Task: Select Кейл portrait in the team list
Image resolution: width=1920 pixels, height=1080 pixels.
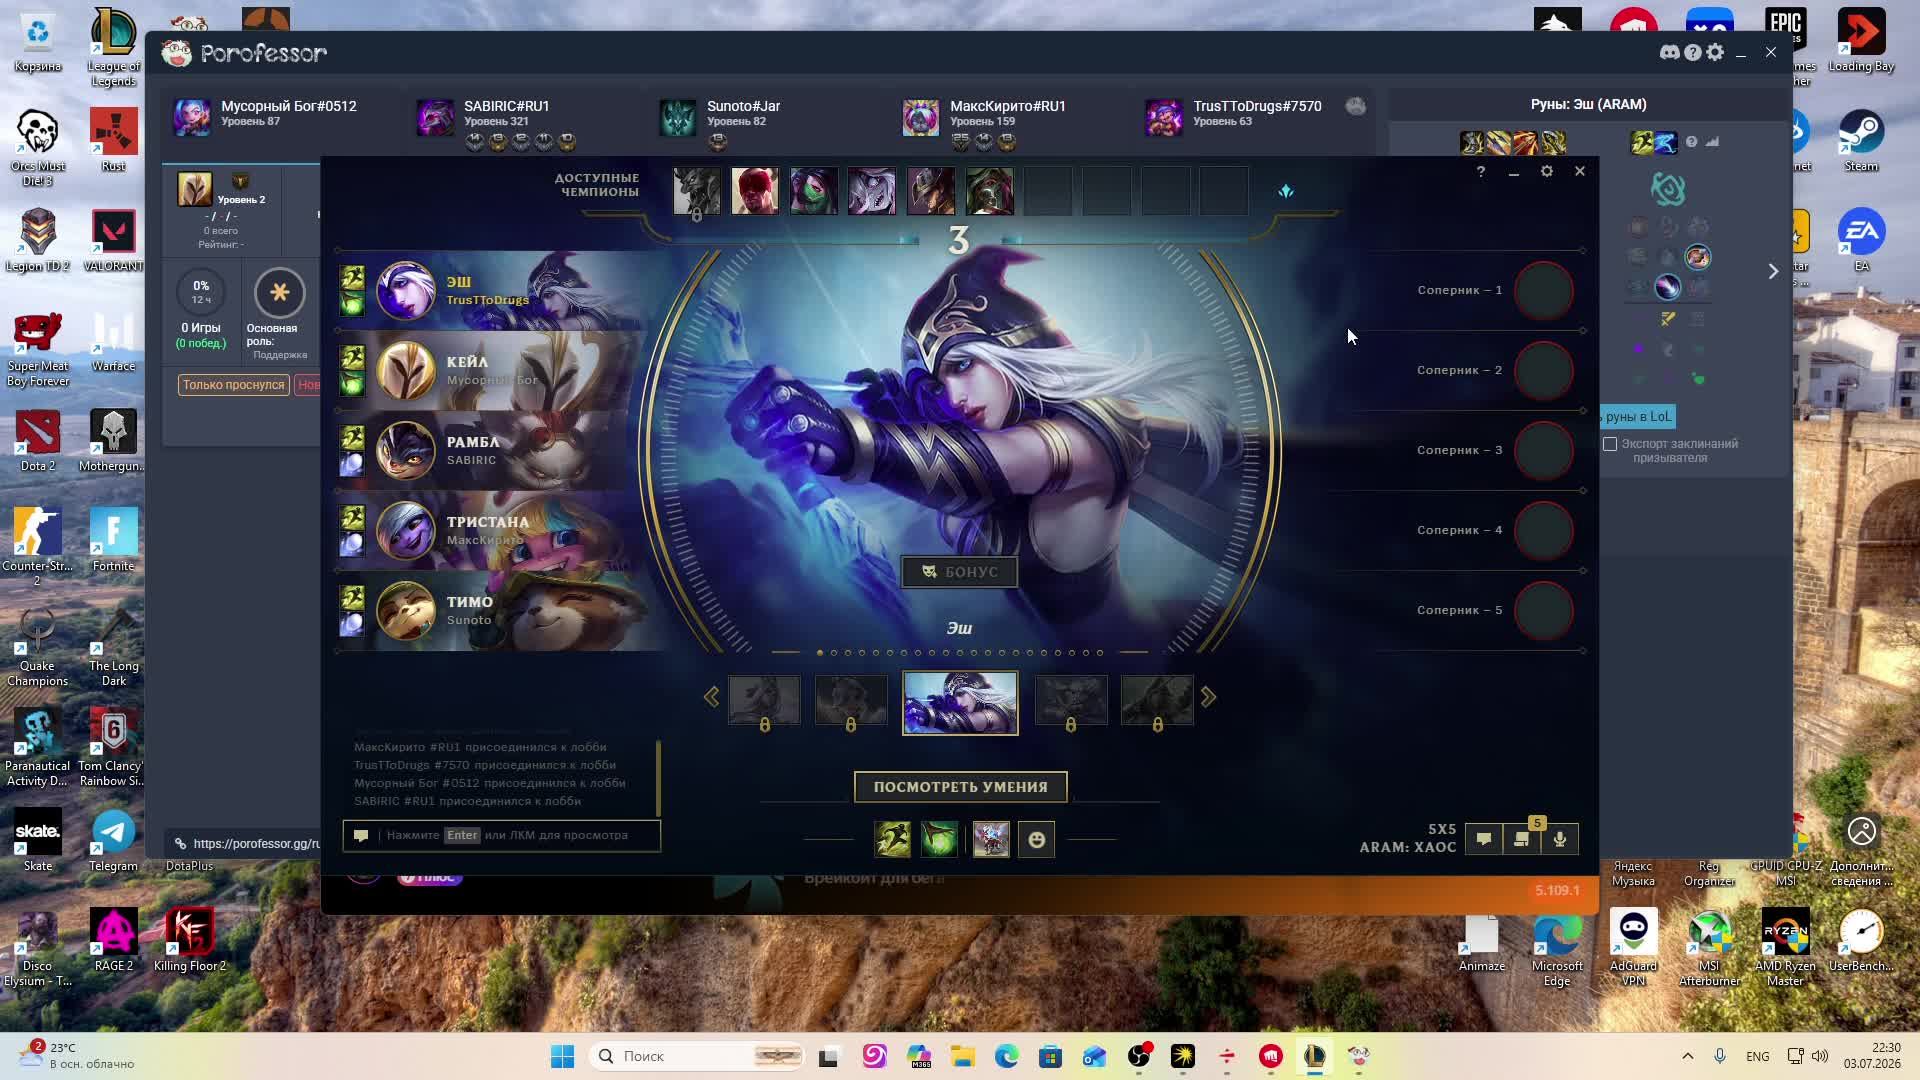Action: (x=405, y=371)
